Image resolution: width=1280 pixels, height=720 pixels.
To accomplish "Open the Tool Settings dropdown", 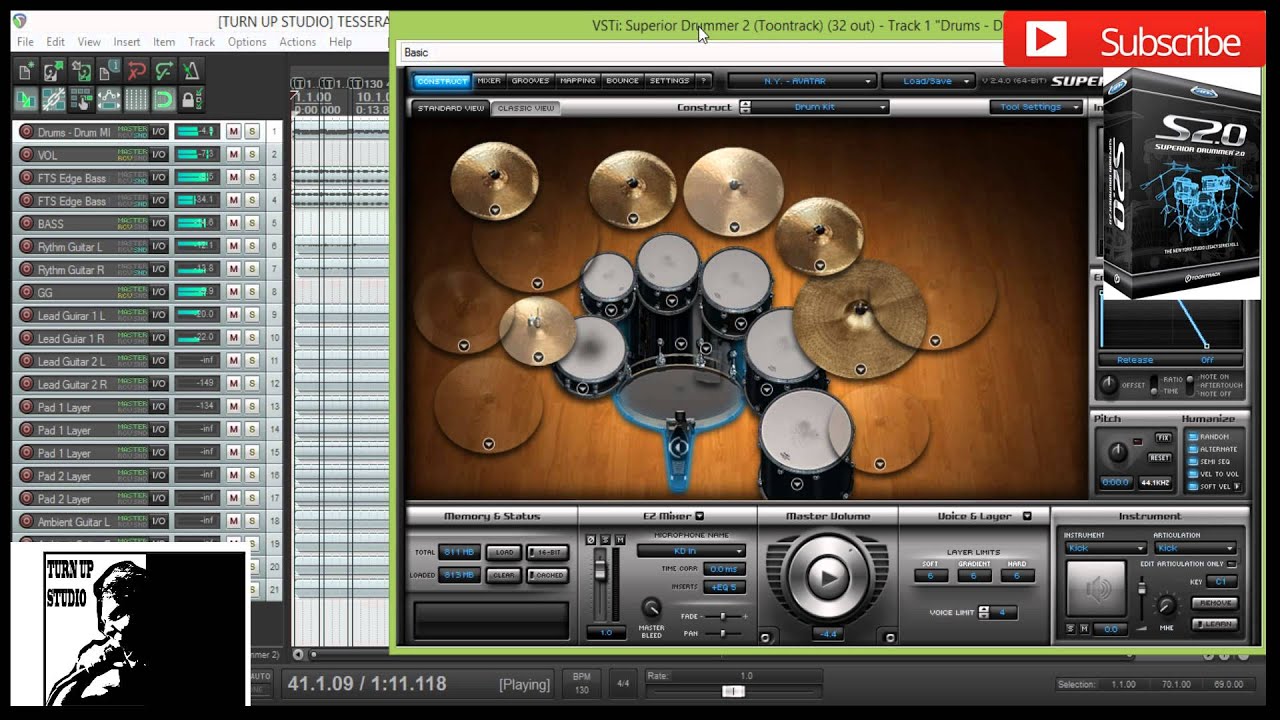I will click(1037, 107).
